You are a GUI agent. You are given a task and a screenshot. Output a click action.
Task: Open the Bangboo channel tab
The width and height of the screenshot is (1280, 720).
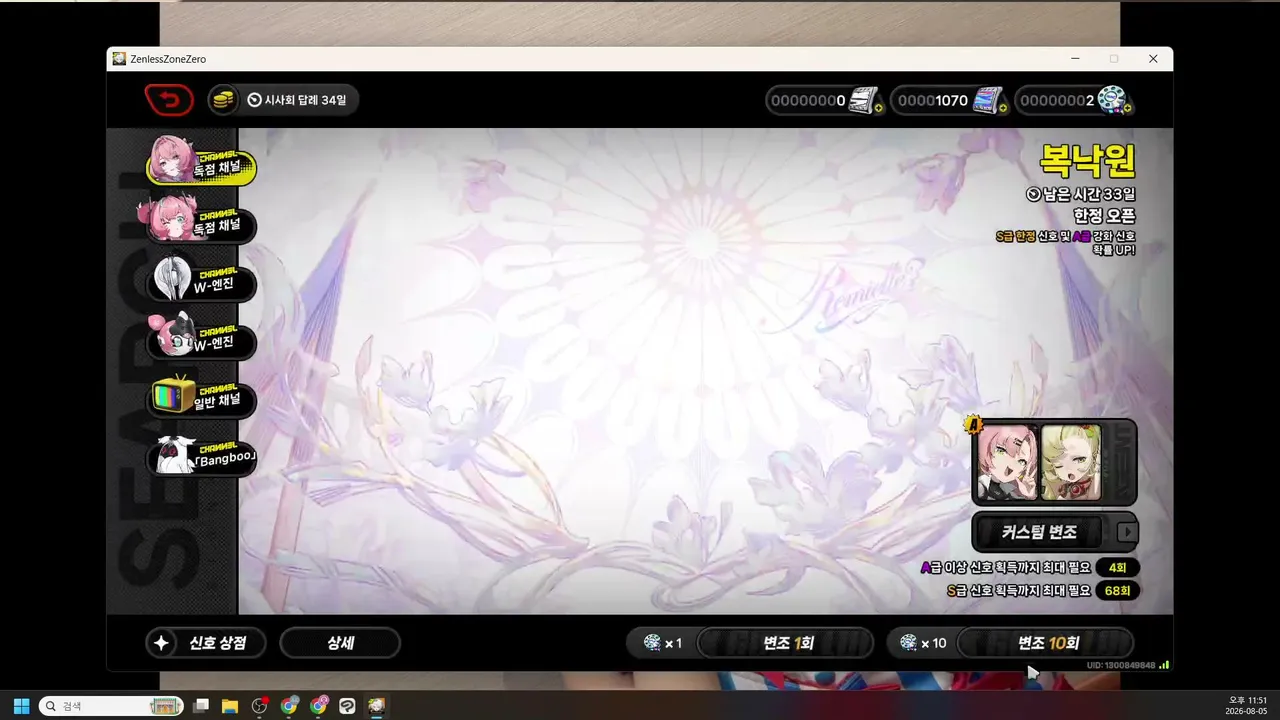click(202, 456)
